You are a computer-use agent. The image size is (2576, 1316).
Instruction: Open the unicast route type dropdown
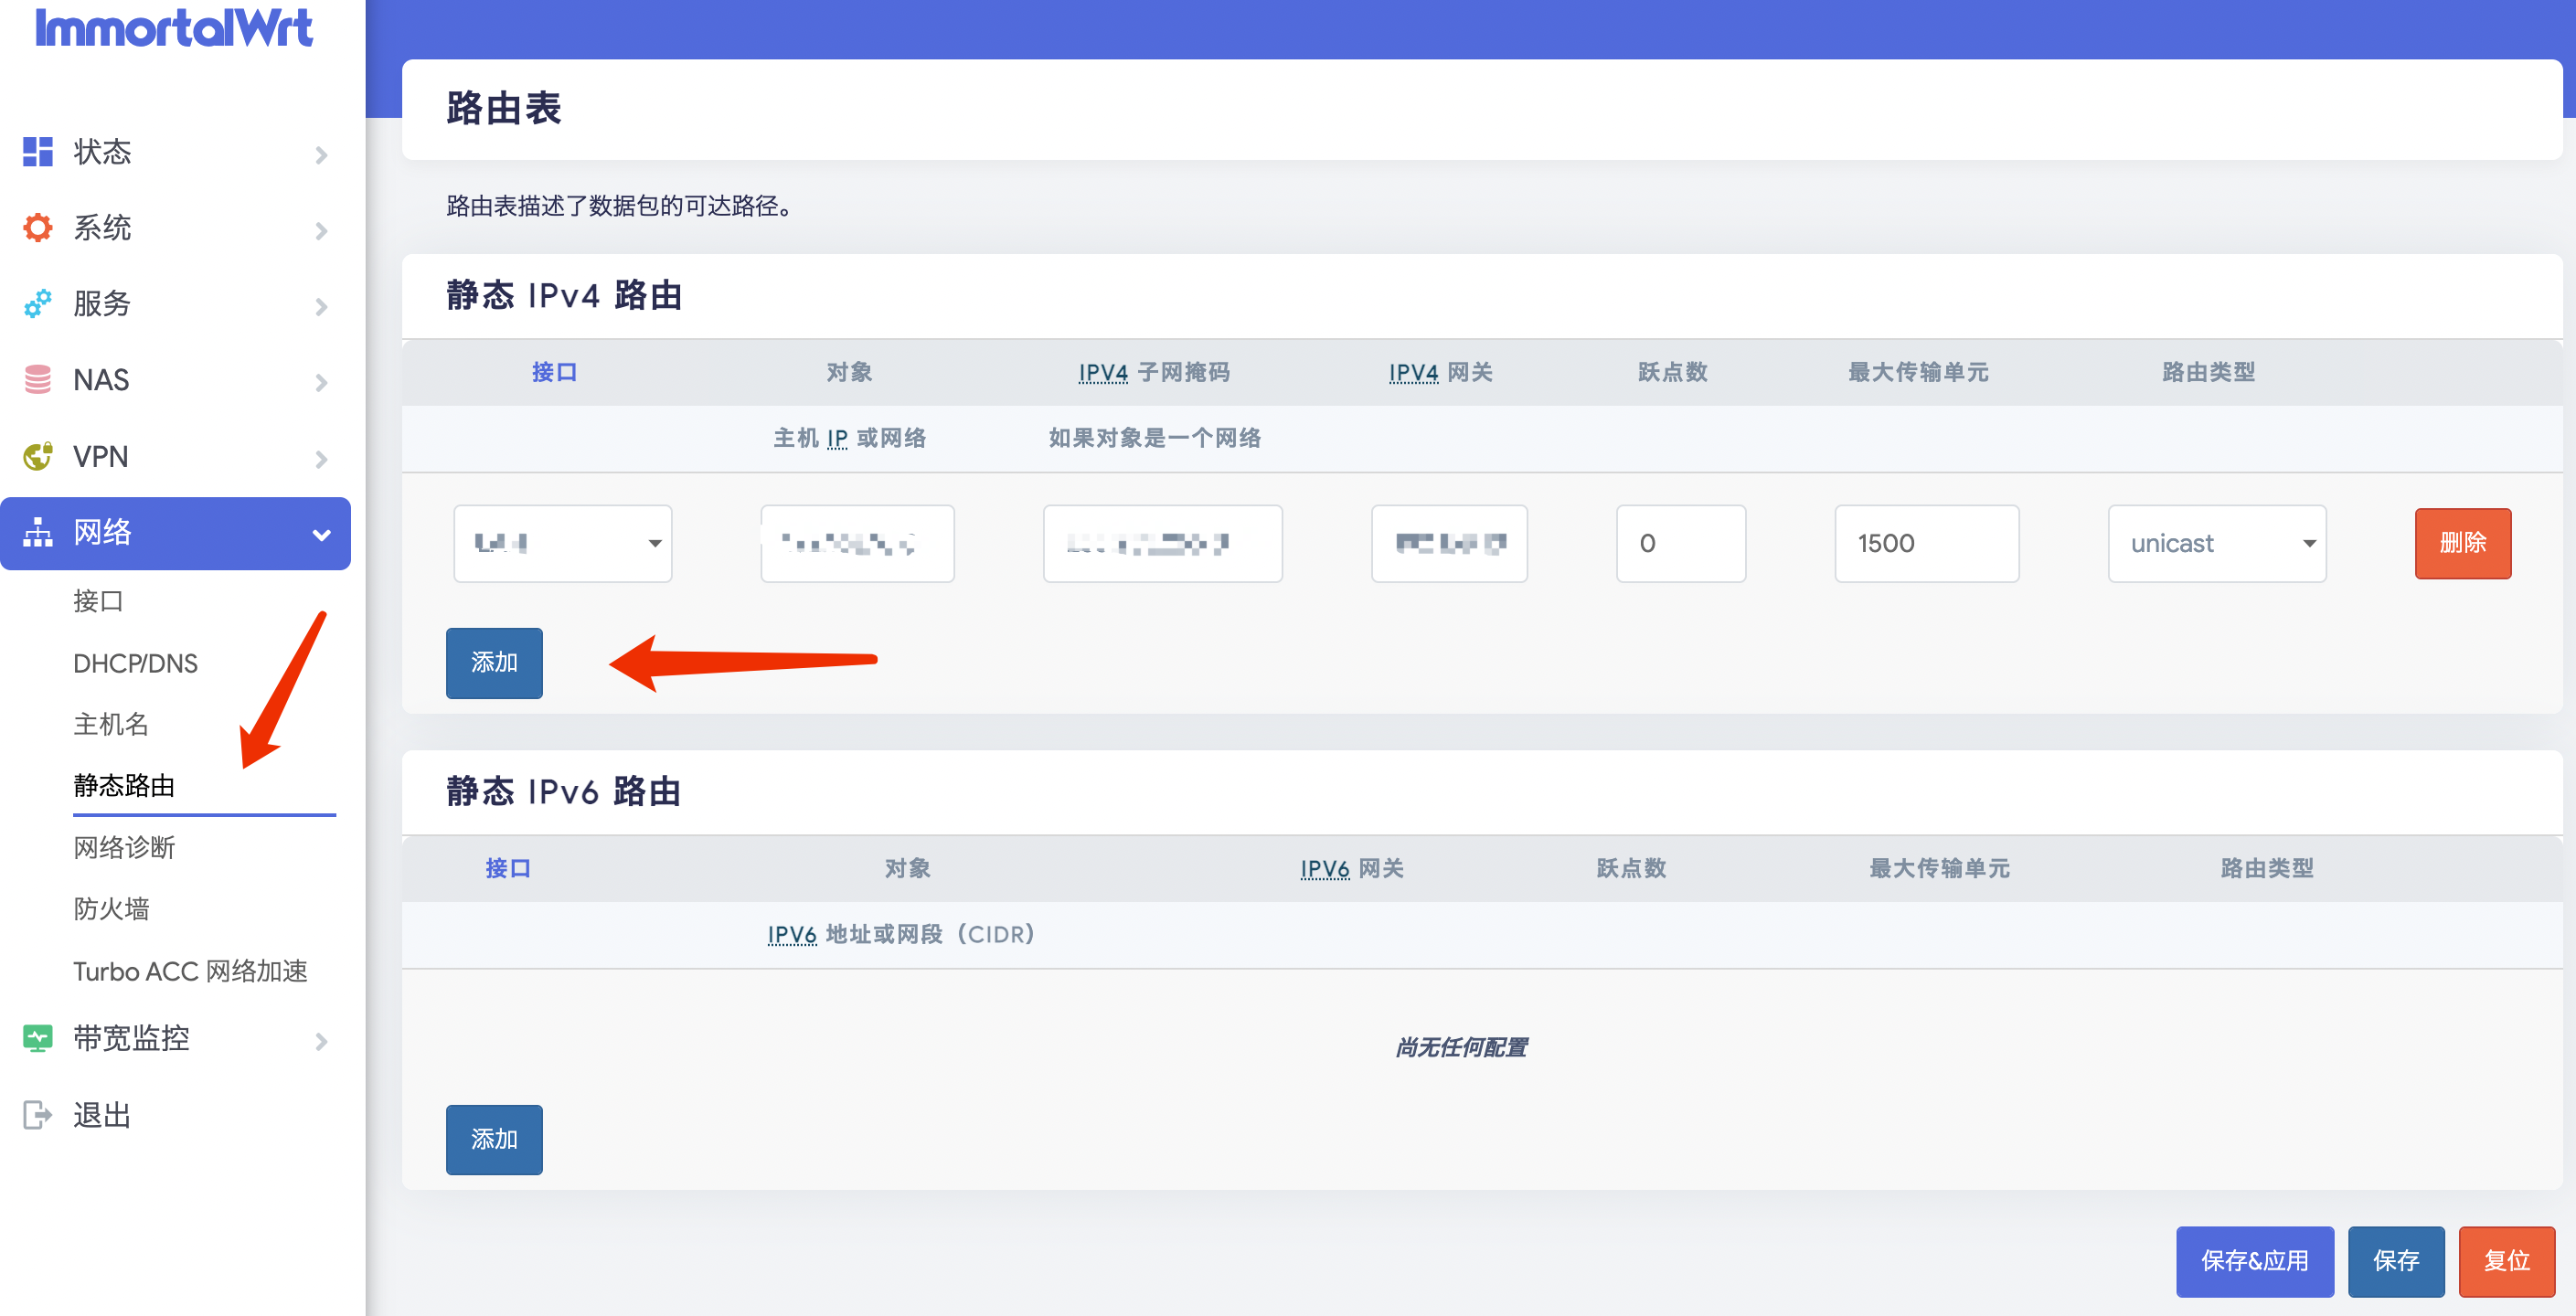pyautogui.click(x=2217, y=544)
